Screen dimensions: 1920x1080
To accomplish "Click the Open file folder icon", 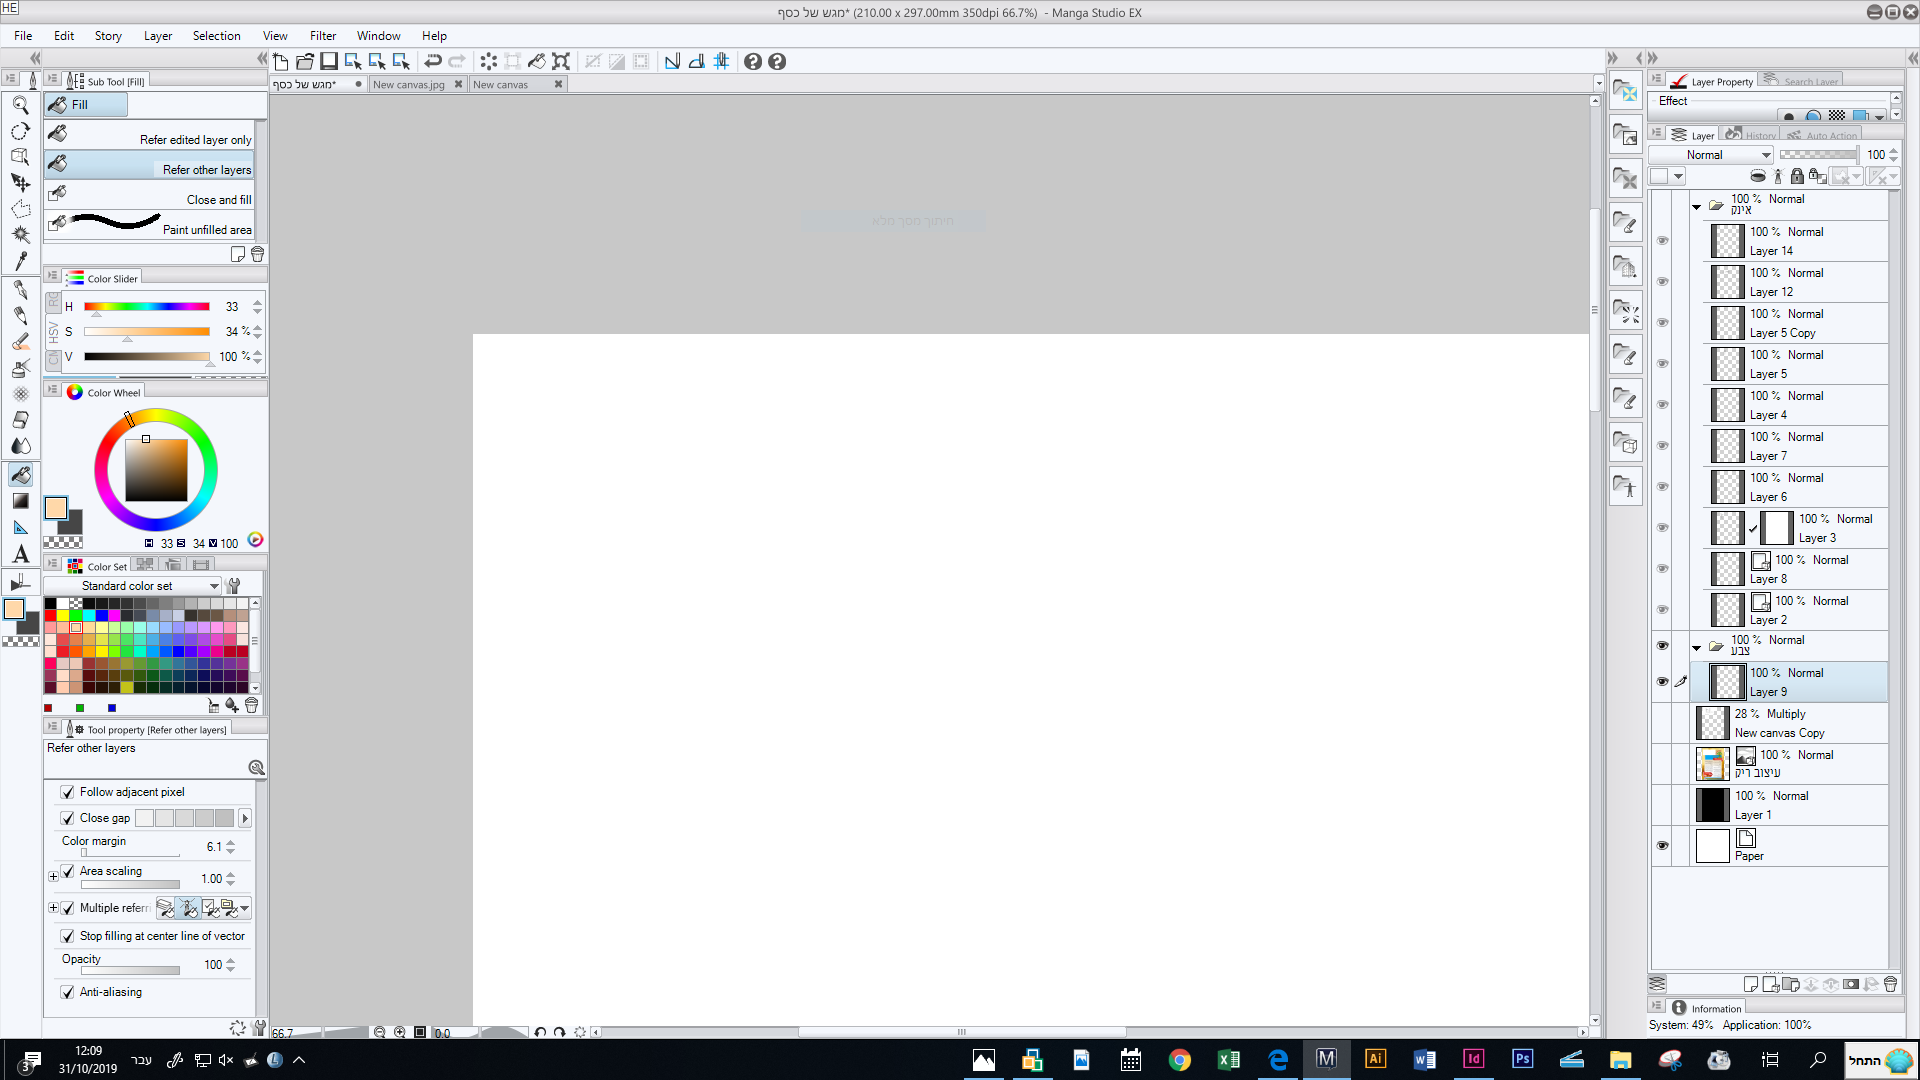I will (305, 62).
